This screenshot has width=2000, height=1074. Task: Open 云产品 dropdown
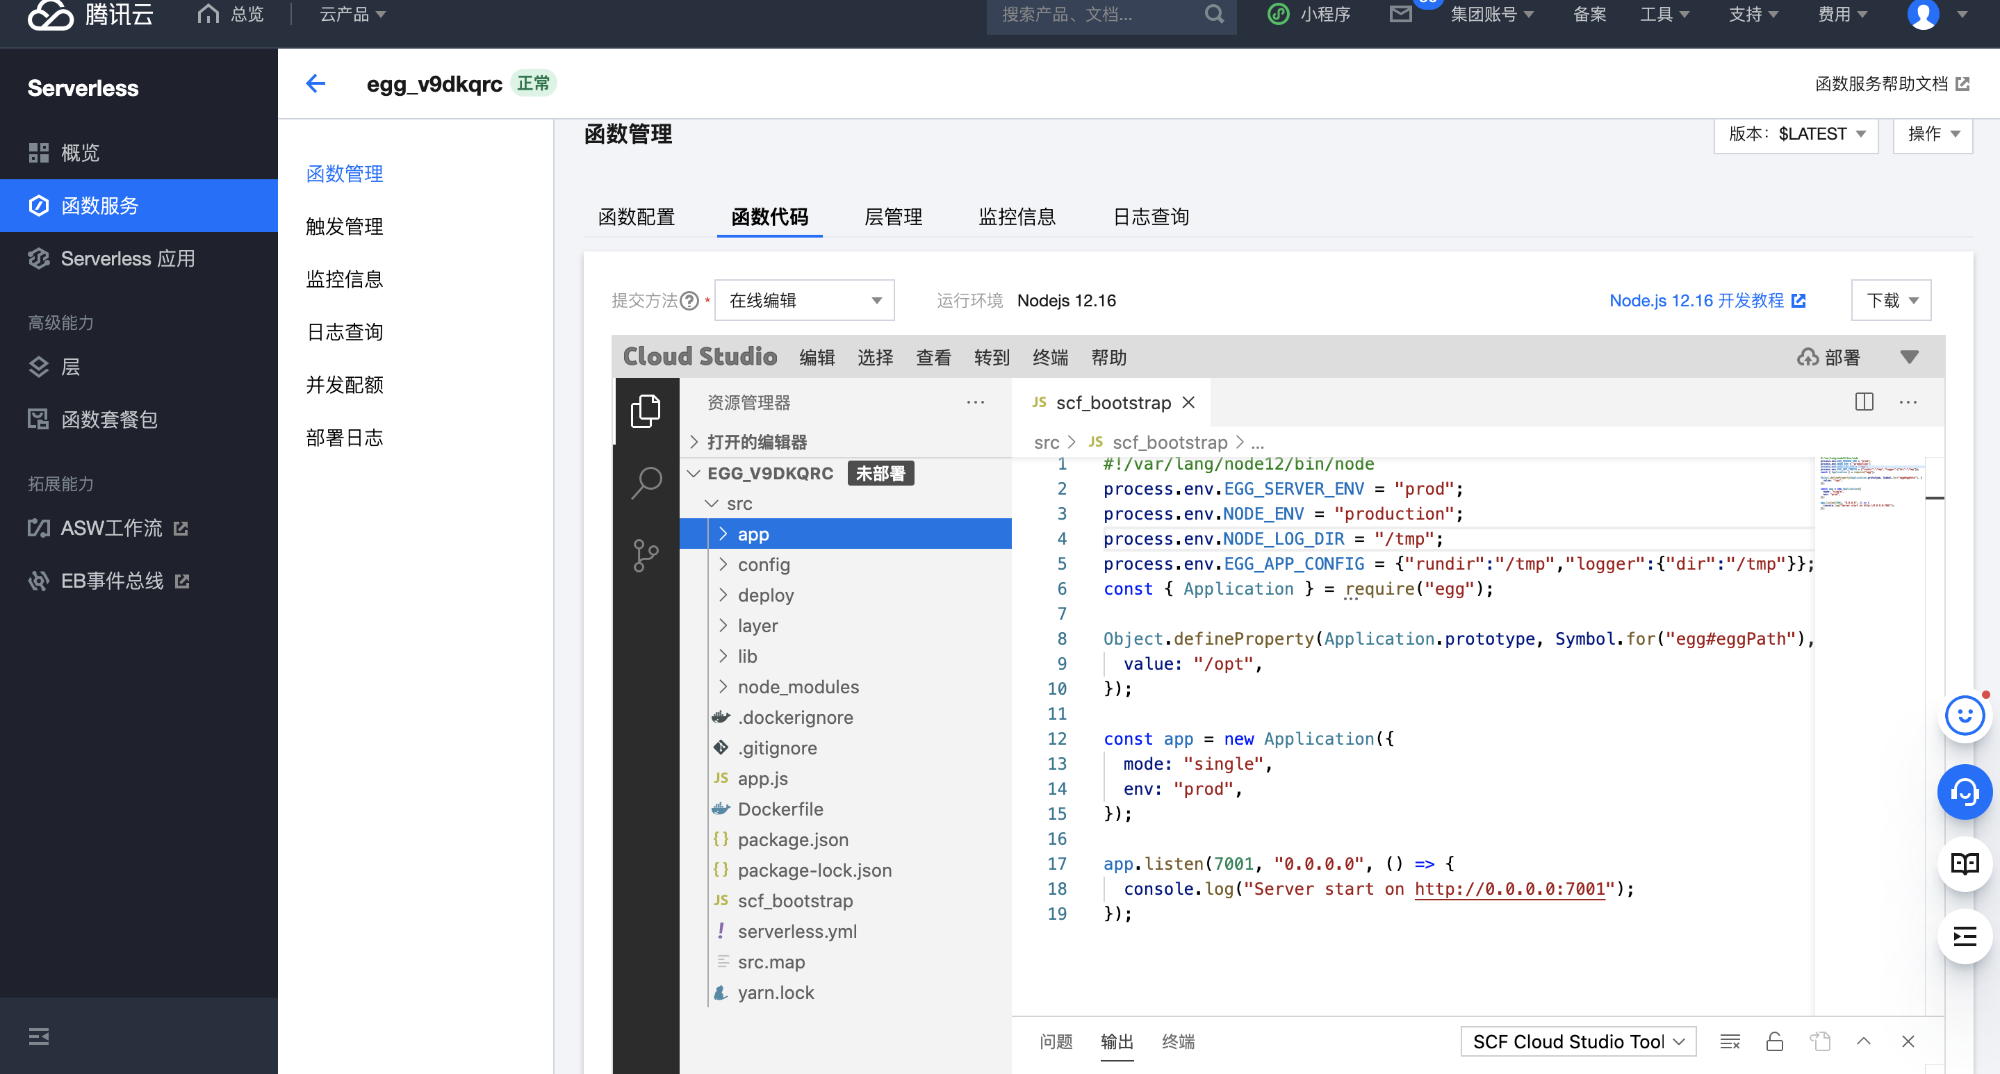tap(353, 14)
